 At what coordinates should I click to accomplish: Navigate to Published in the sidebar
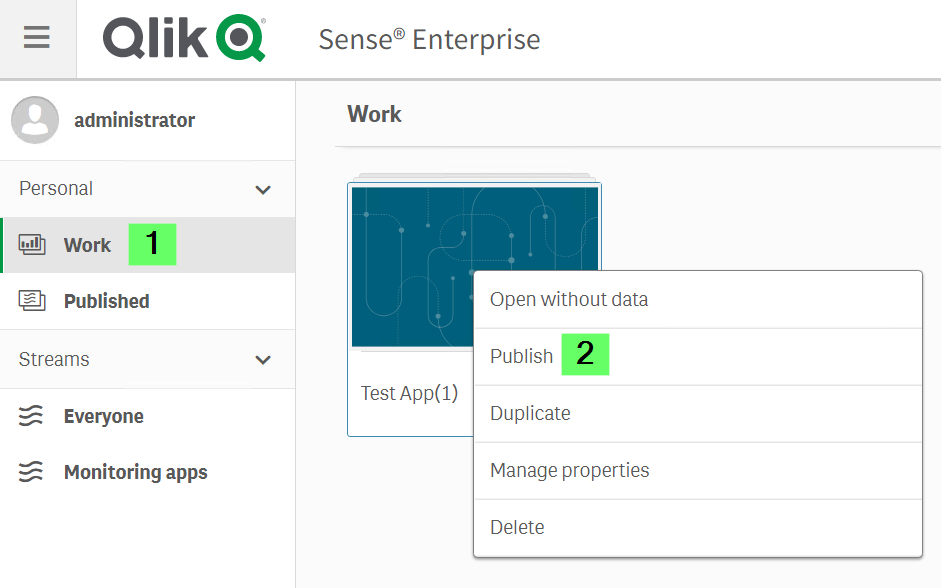point(106,300)
